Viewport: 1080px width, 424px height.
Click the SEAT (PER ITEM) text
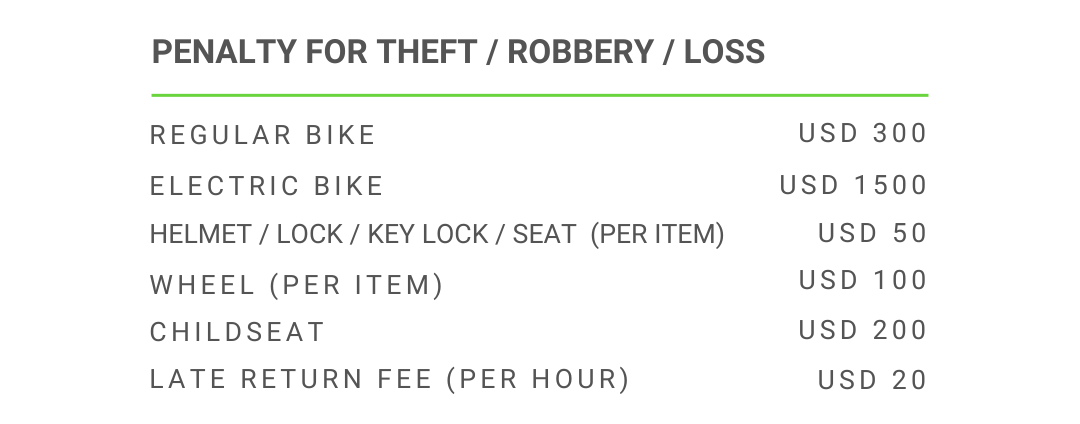click(x=618, y=234)
